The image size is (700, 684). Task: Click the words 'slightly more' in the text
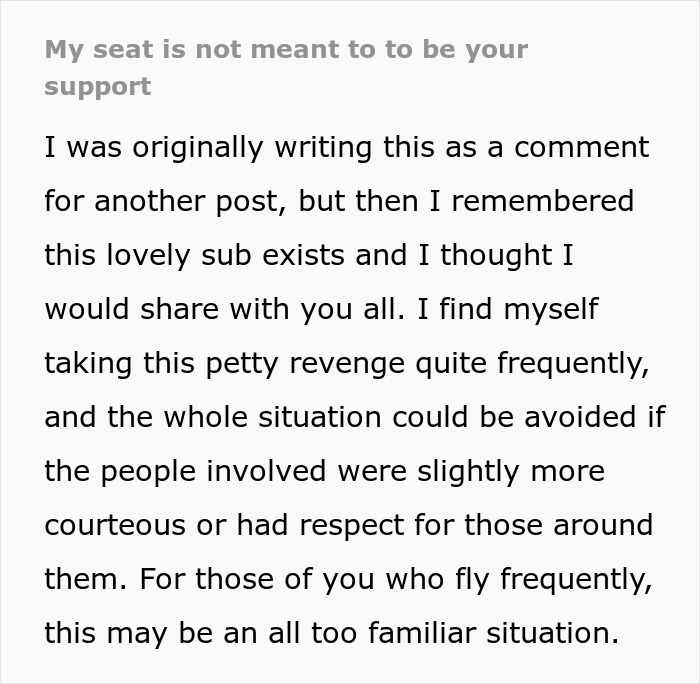[x=511, y=472]
